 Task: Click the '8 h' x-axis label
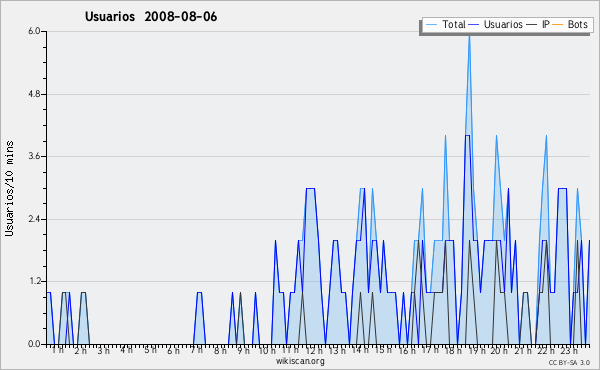coord(220,350)
